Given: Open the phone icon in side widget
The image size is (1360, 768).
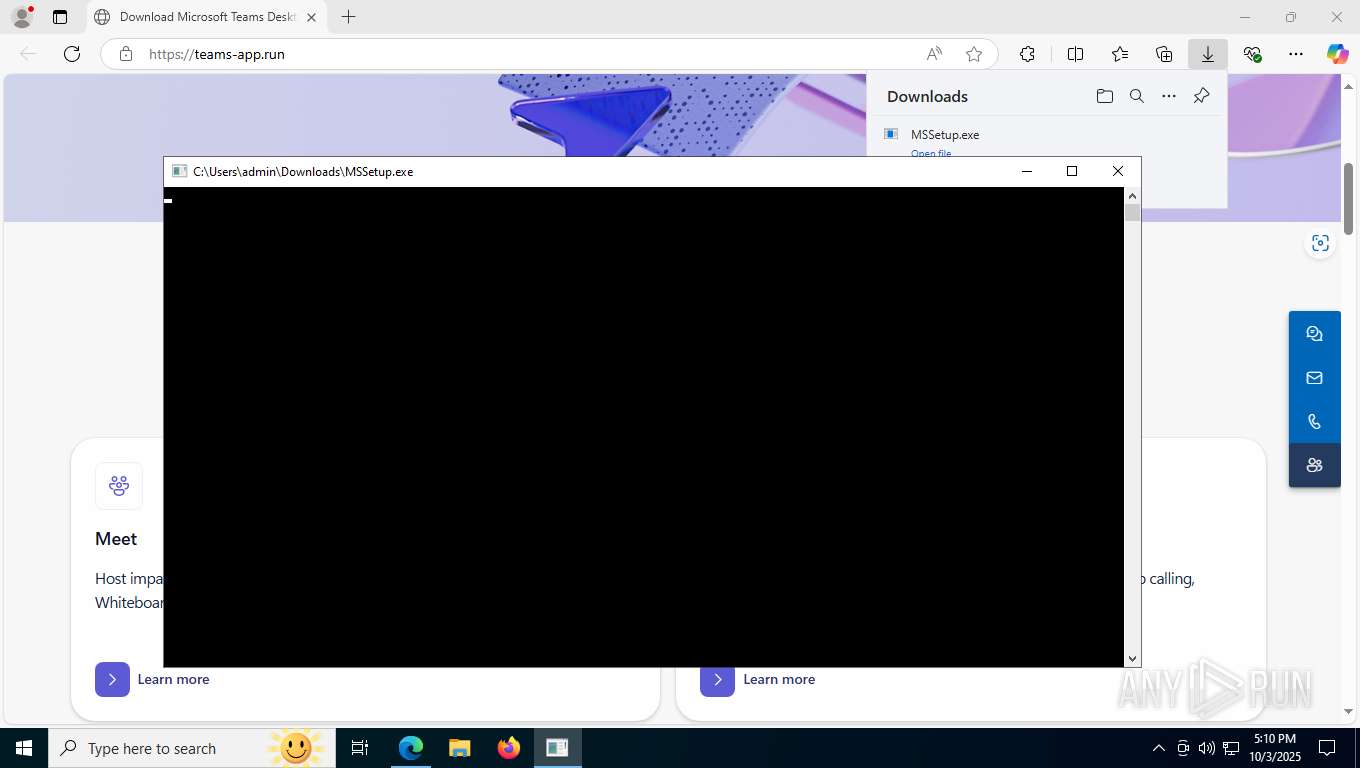Looking at the screenshot, I should click(x=1314, y=422).
